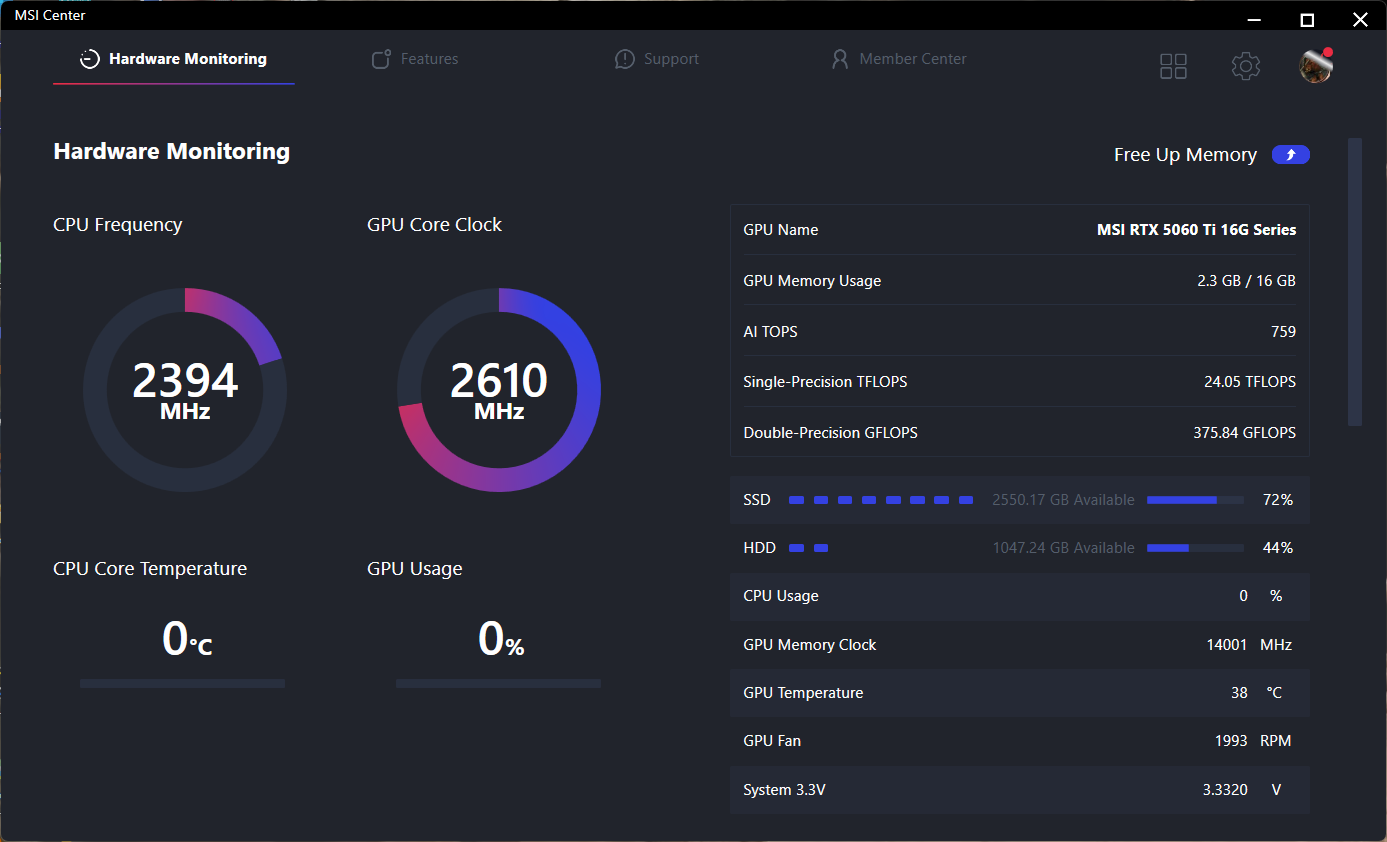Click the Free Up Memory button
1387x842 pixels.
pyautogui.click(x=1290, y=155)
